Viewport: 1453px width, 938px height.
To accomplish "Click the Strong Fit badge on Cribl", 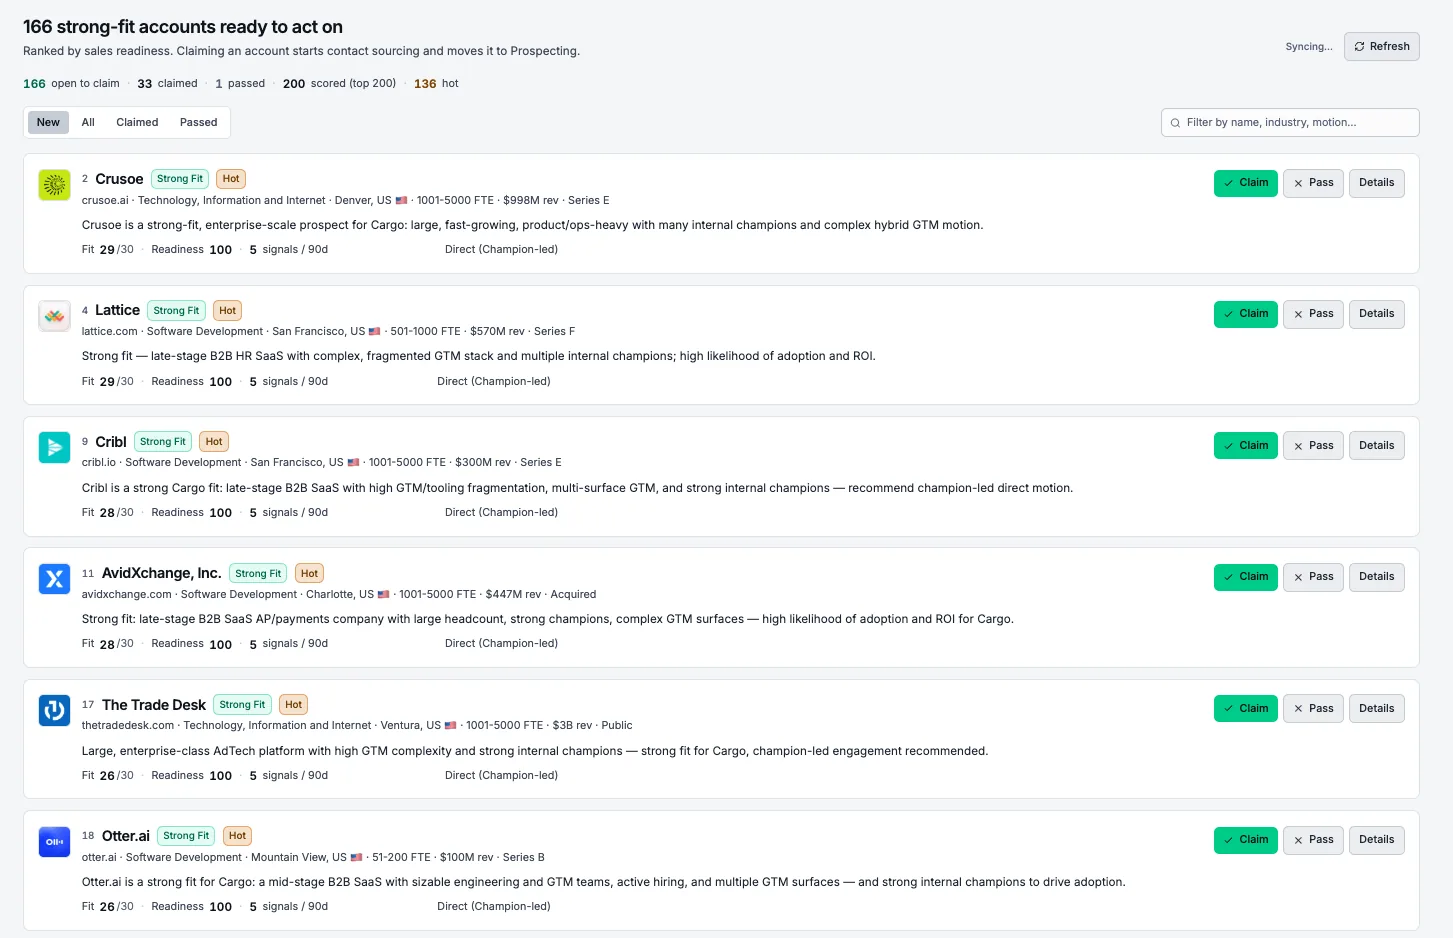I will (163, 442).
